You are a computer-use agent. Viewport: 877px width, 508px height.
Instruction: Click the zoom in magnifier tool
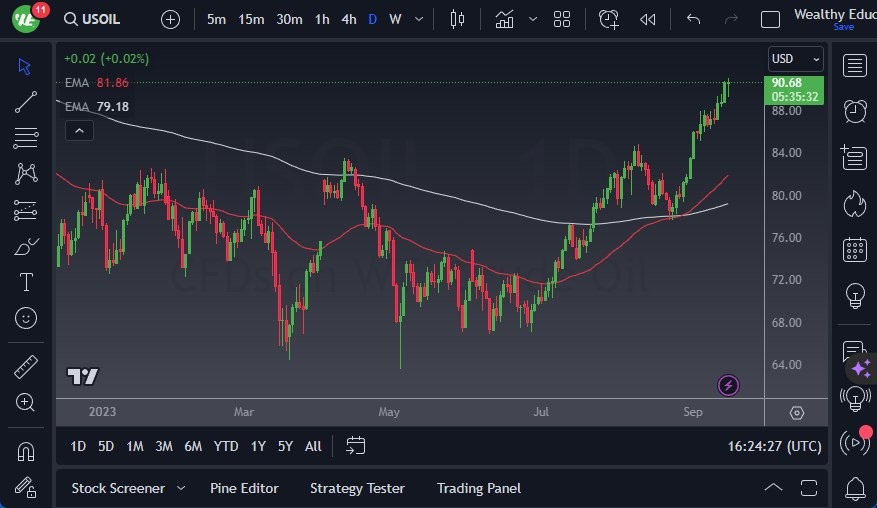click(x=26, y=402)
